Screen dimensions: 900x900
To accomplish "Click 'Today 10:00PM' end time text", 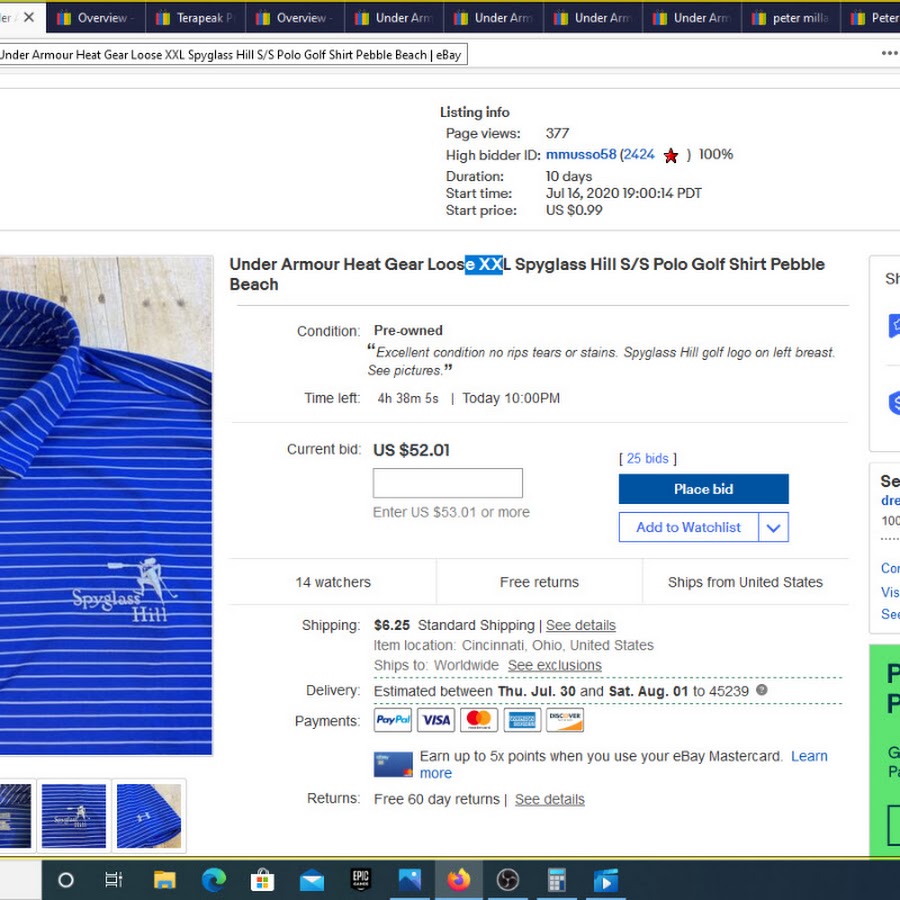I will click(x=511, y=398).
